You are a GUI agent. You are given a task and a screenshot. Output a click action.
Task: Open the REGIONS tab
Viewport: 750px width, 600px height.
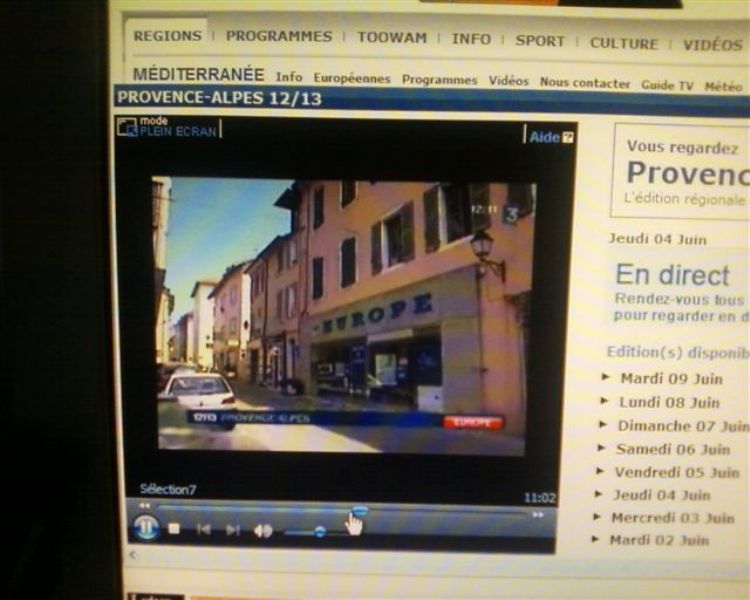coord(167,36)
